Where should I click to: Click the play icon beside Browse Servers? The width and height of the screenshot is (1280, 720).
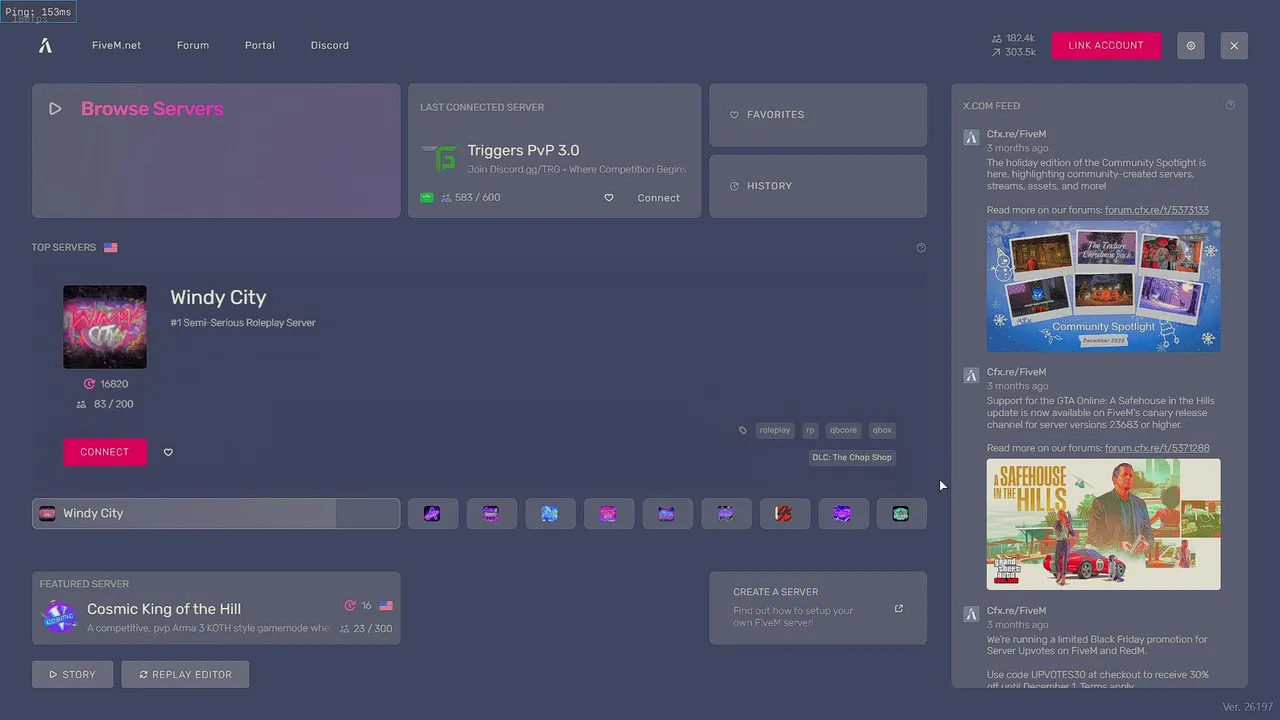click(x=55, y=109)
